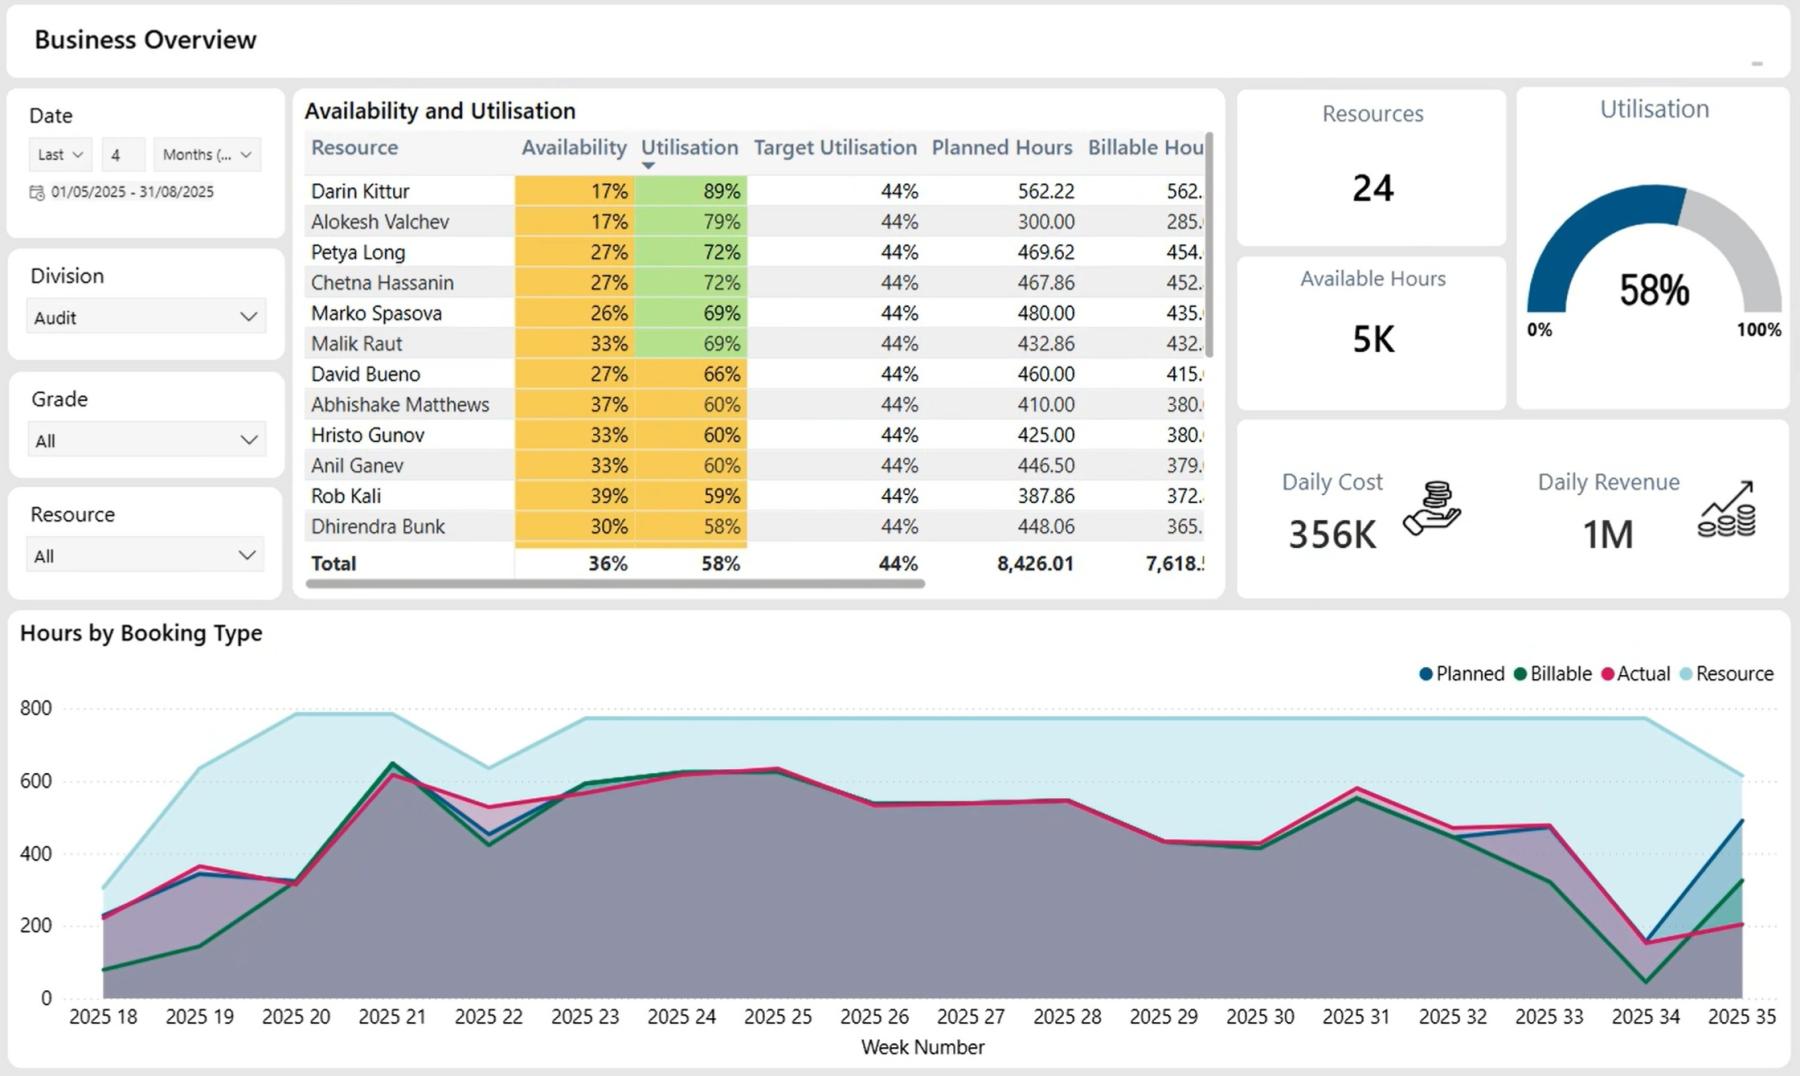Click the calendar icon in the Date filter
Image resolution: width=1800 pixels, height=1076 pixels.
point(34,191)
